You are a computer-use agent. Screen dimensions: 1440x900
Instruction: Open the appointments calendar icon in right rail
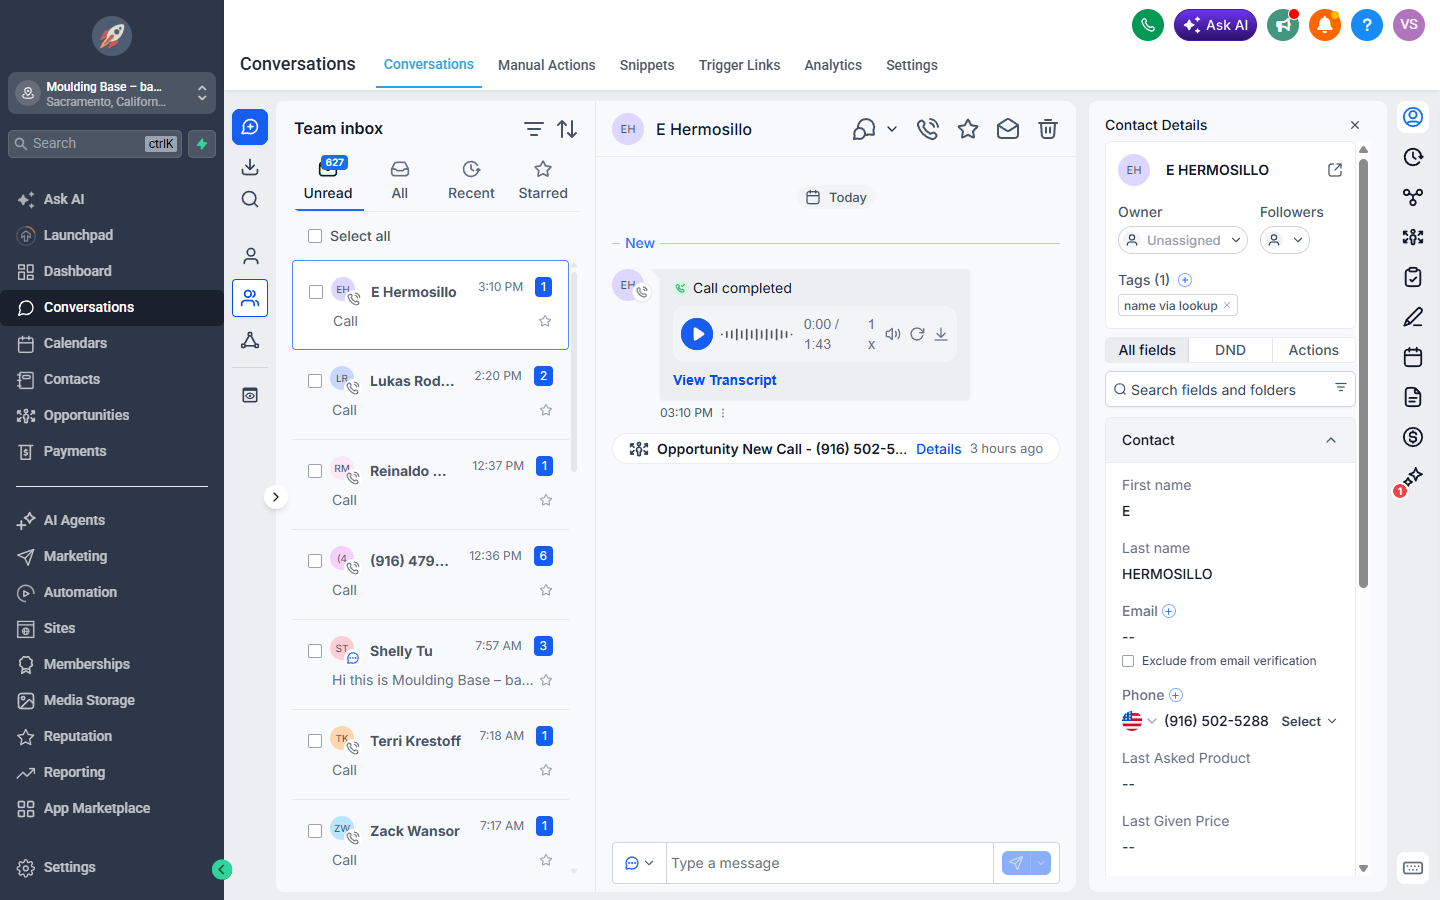(1413, 357)
